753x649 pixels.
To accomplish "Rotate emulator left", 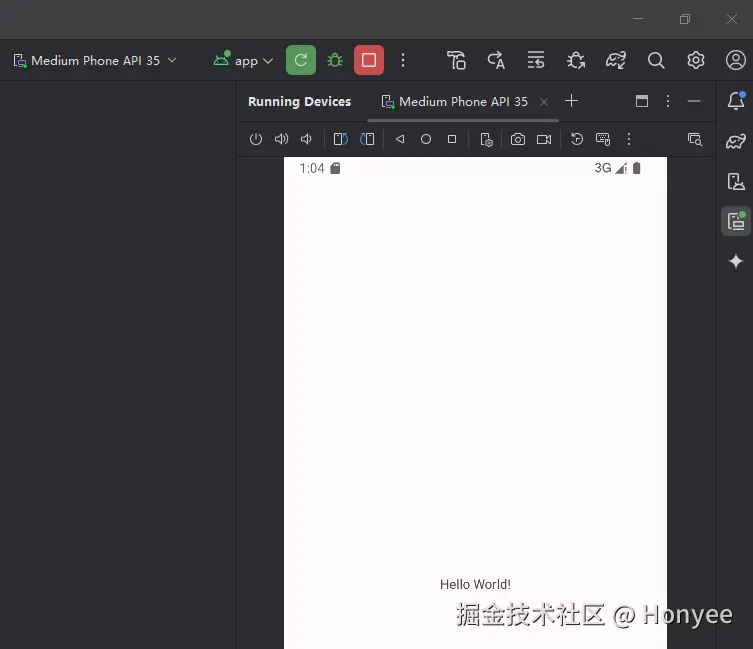I will (340, 139).
